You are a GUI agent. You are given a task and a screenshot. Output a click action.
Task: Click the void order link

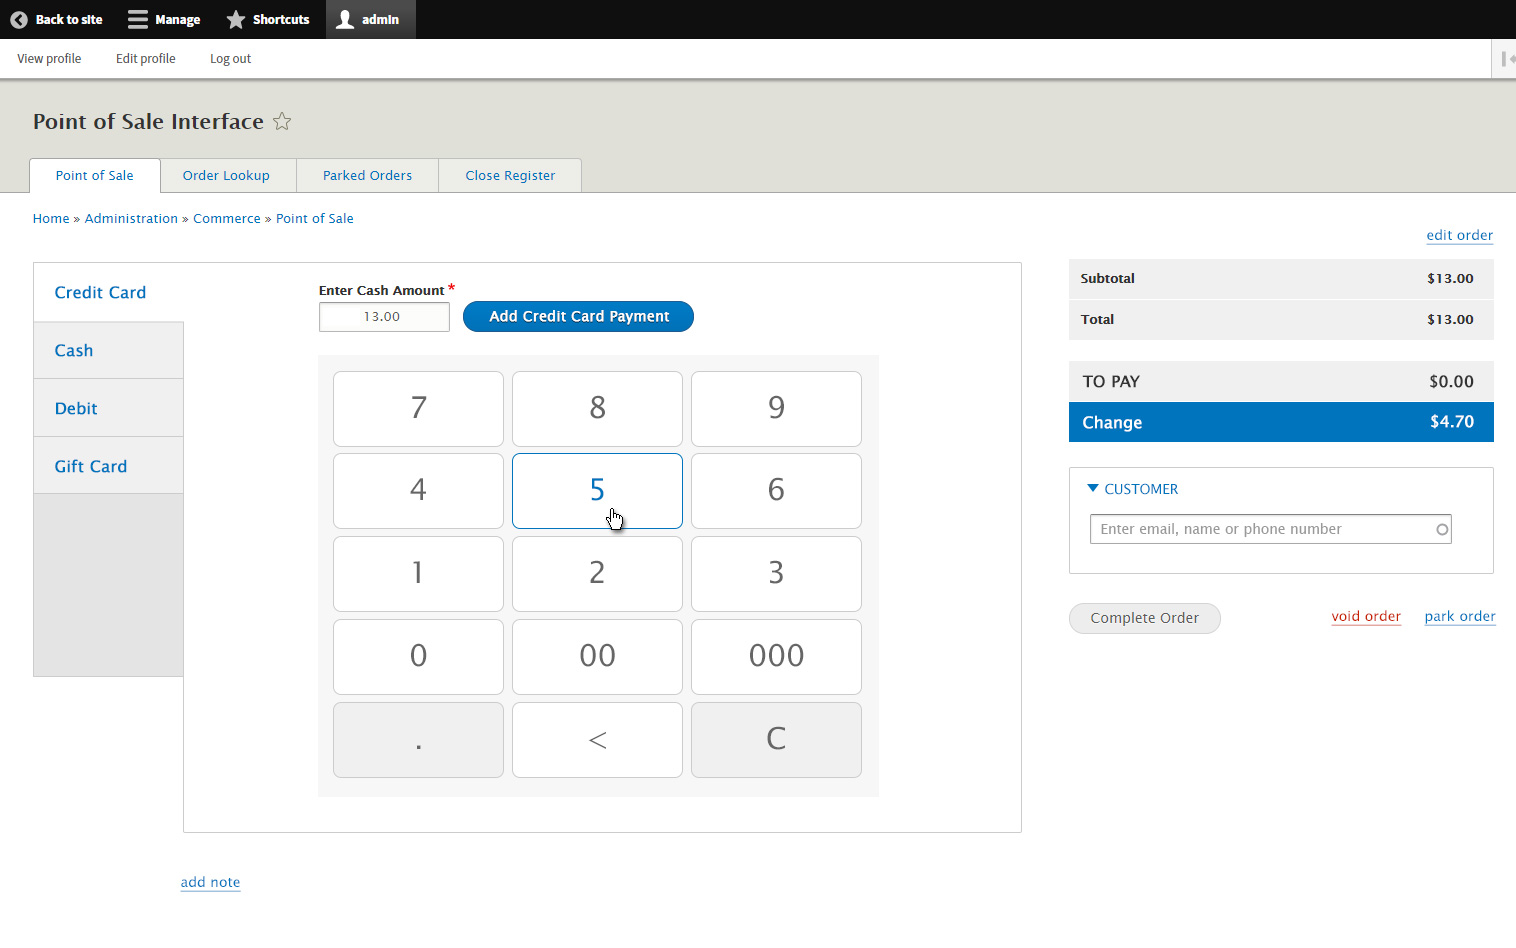coord(1366,616)
